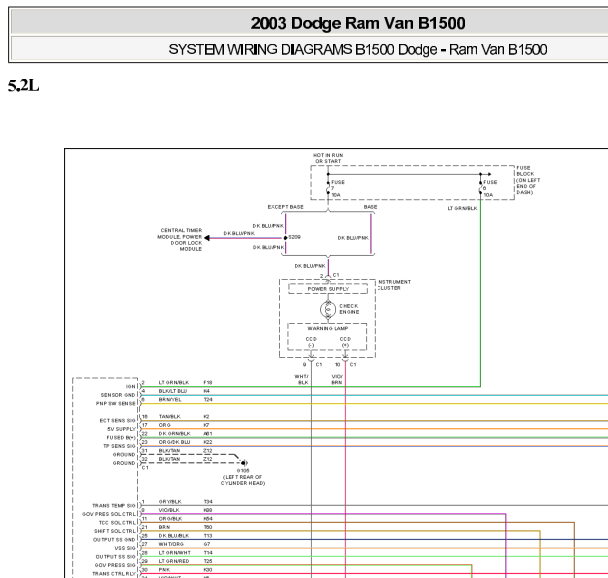
Task: Click the 'SYSTEM WIRING DIAGRAMS B1500' subtitle line
Action: 358,50
